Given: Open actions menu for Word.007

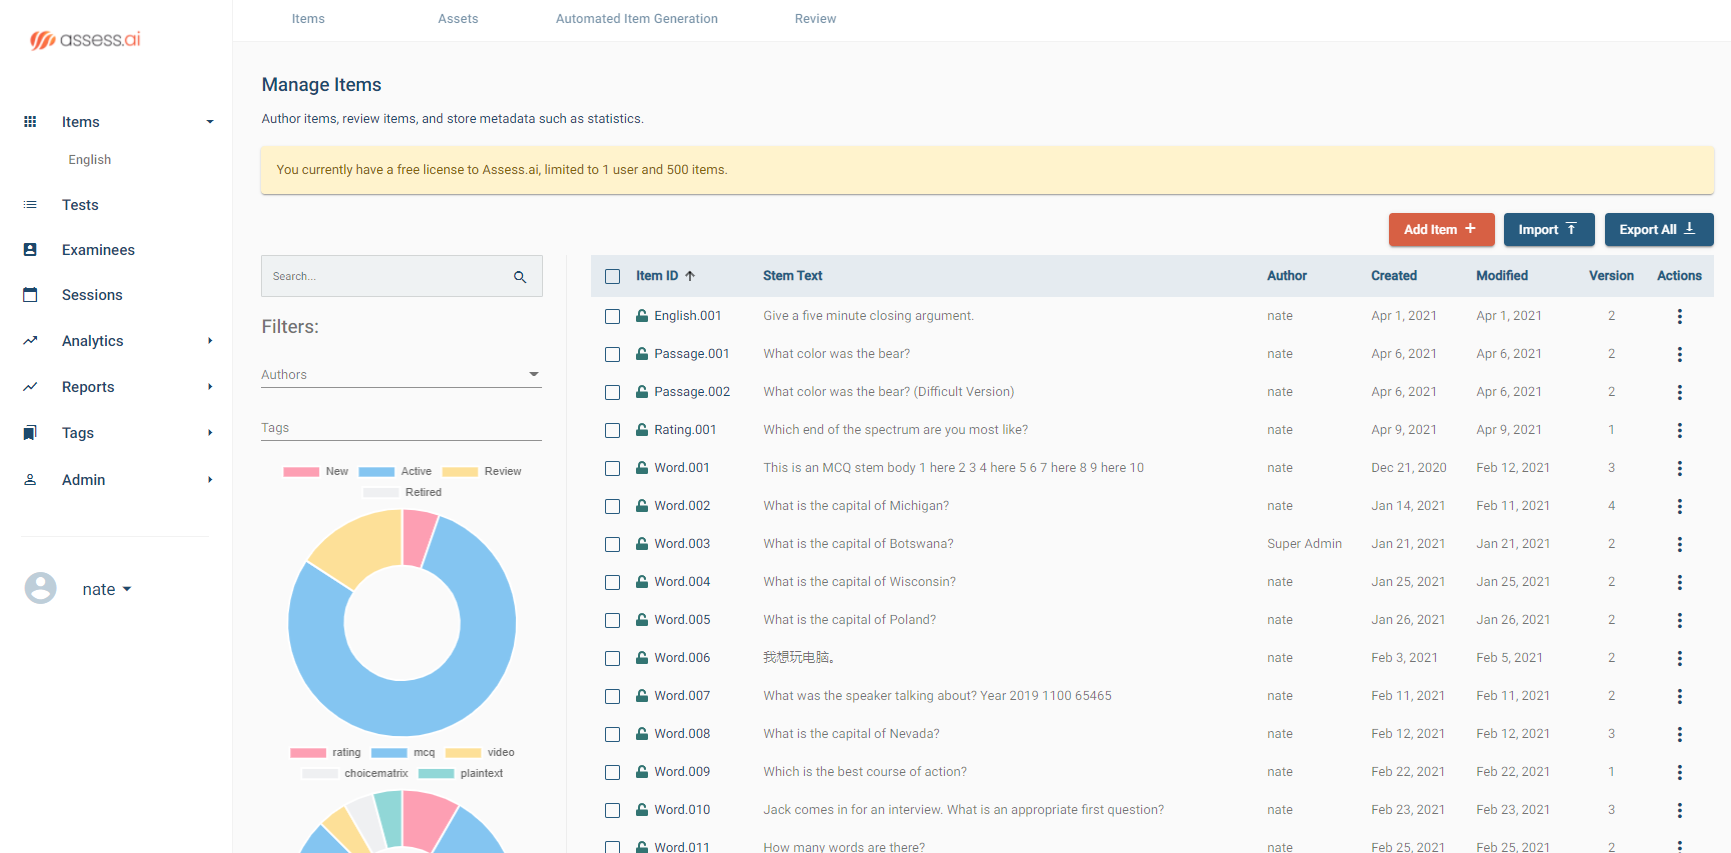Looking at the screenshot, I should pyautogui.click(x=1680, y=696).
